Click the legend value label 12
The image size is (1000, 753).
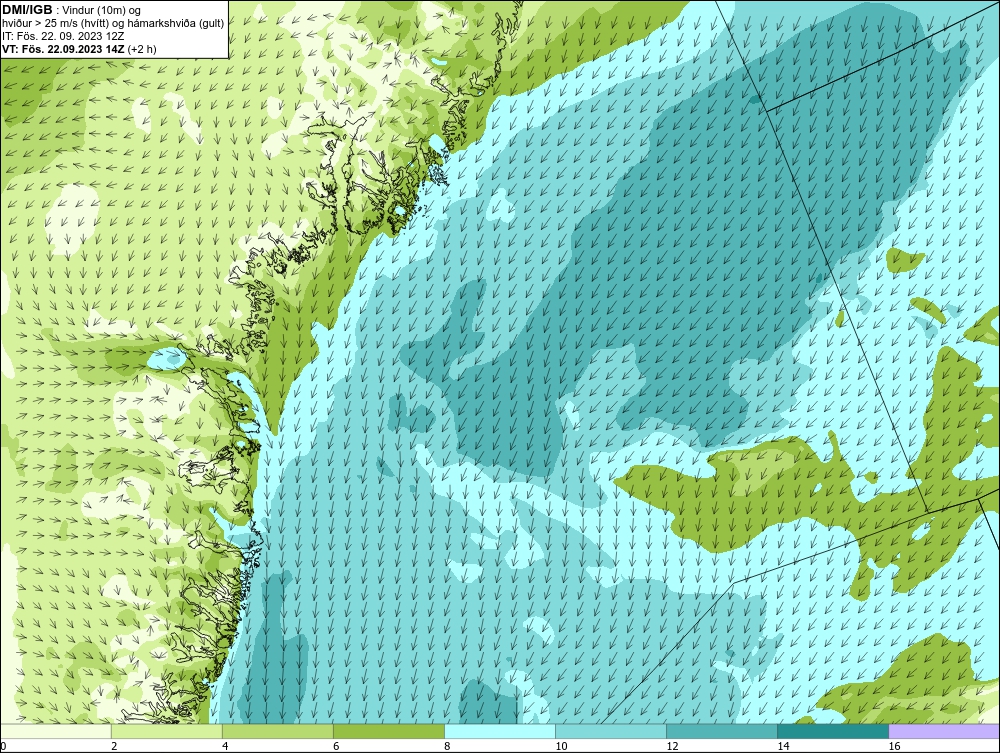672,747
